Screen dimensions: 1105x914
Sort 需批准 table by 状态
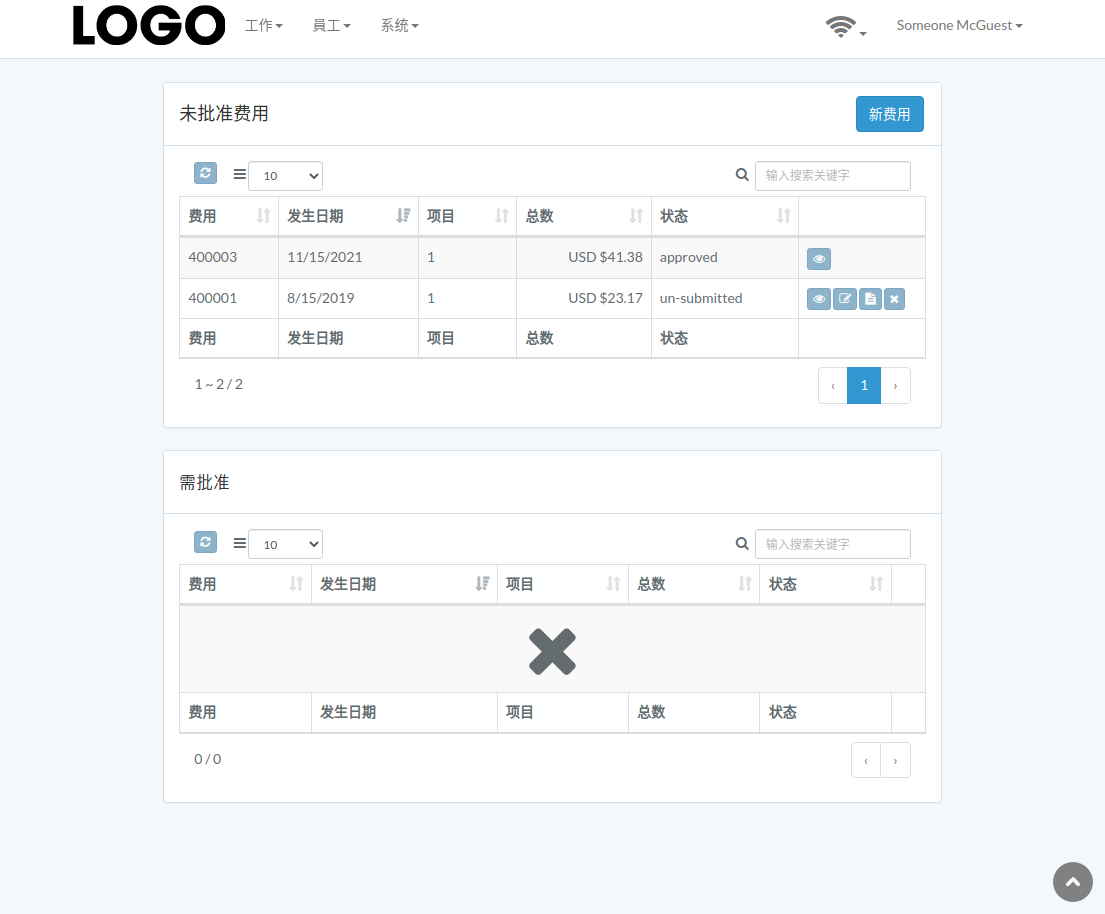click(825, 584)
